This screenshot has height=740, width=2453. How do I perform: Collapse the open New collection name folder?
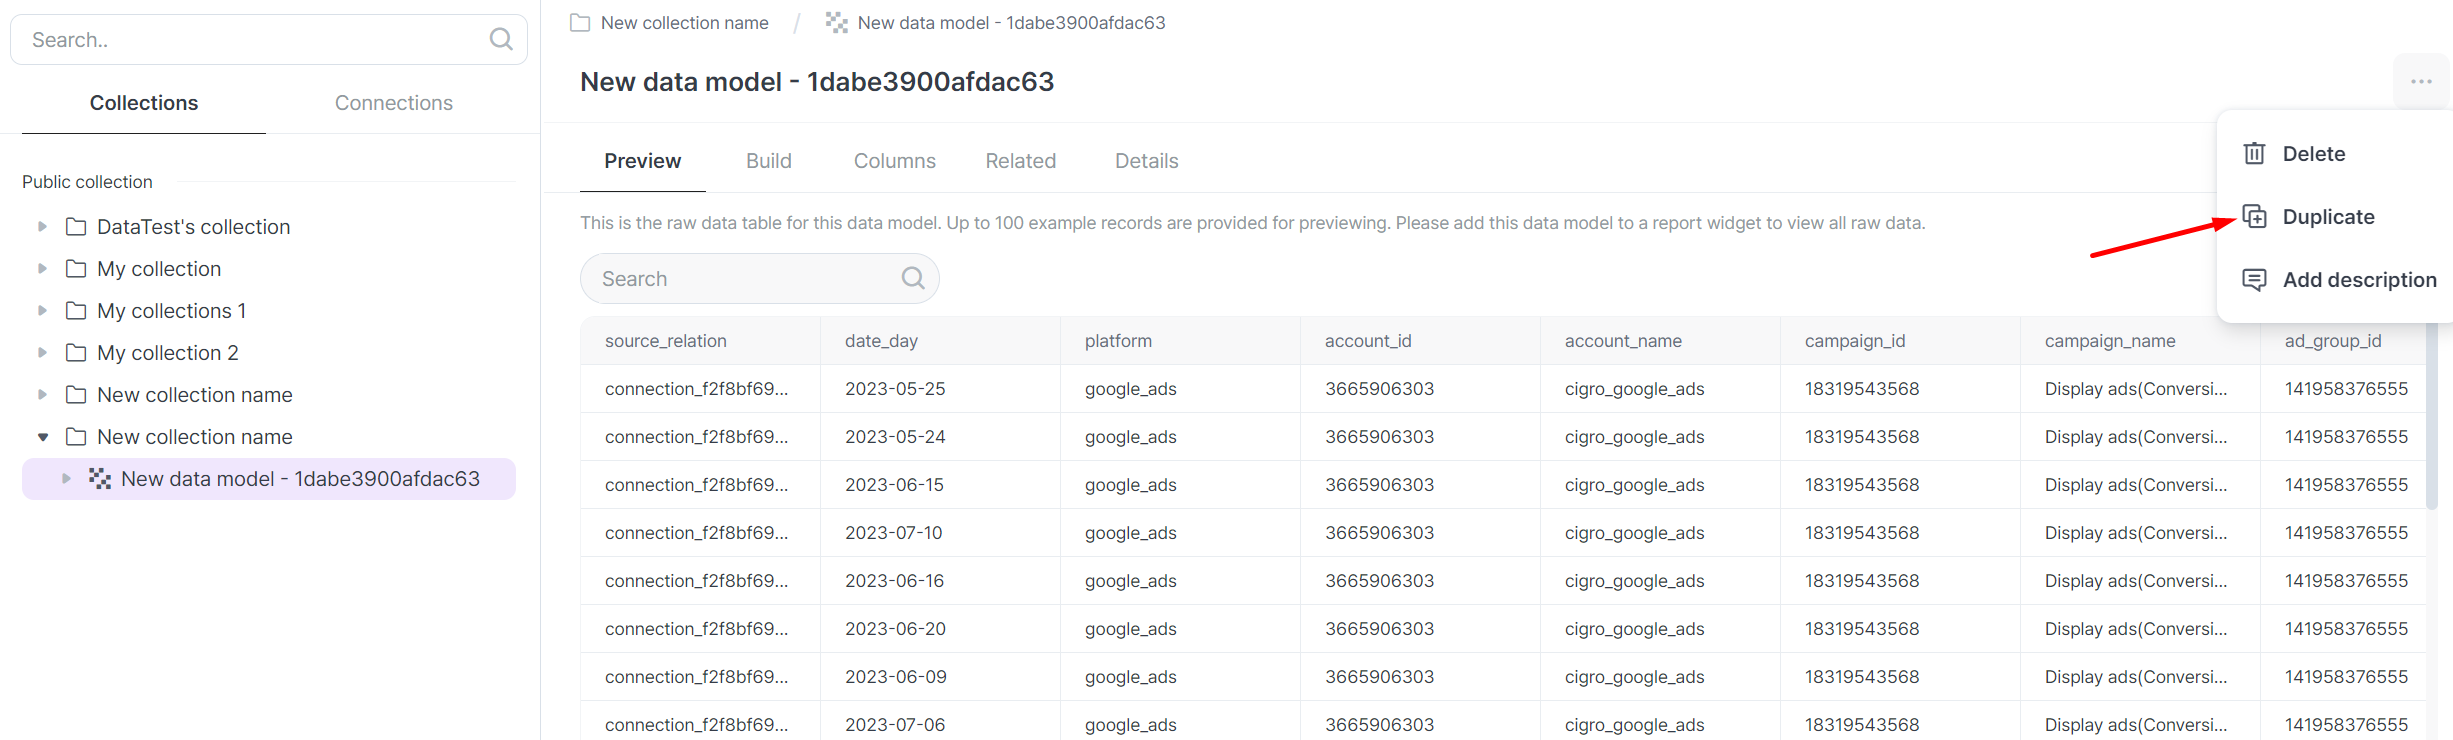pos(42,437)
